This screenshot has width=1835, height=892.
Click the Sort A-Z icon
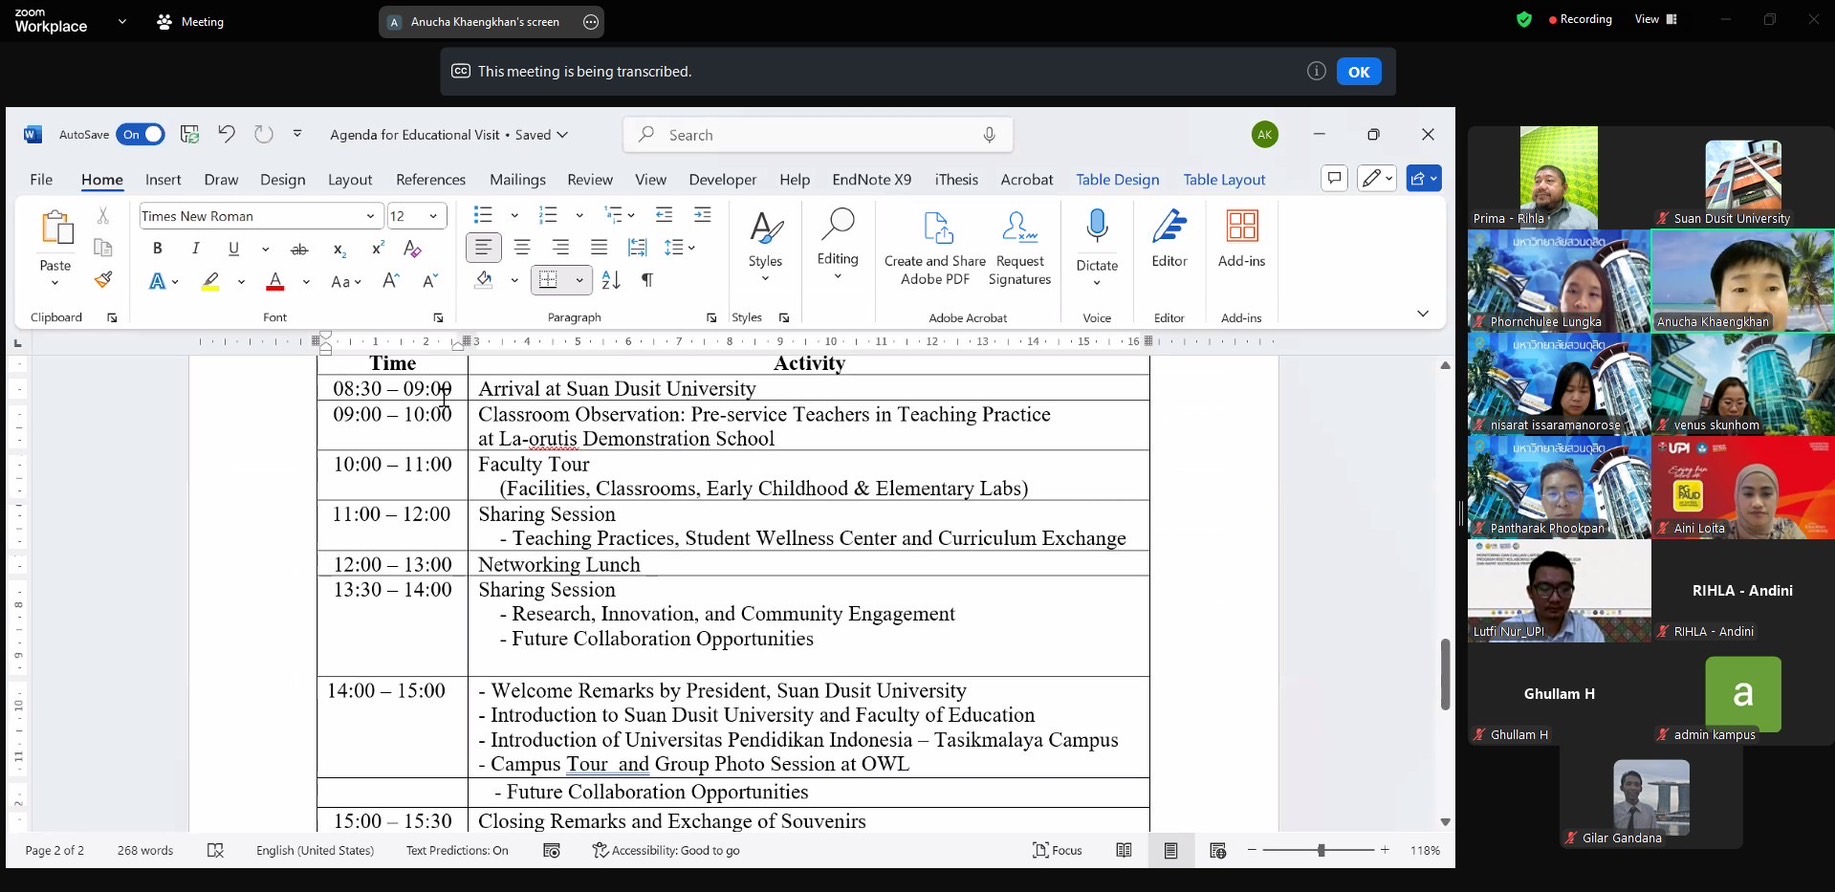coord(611,281)
